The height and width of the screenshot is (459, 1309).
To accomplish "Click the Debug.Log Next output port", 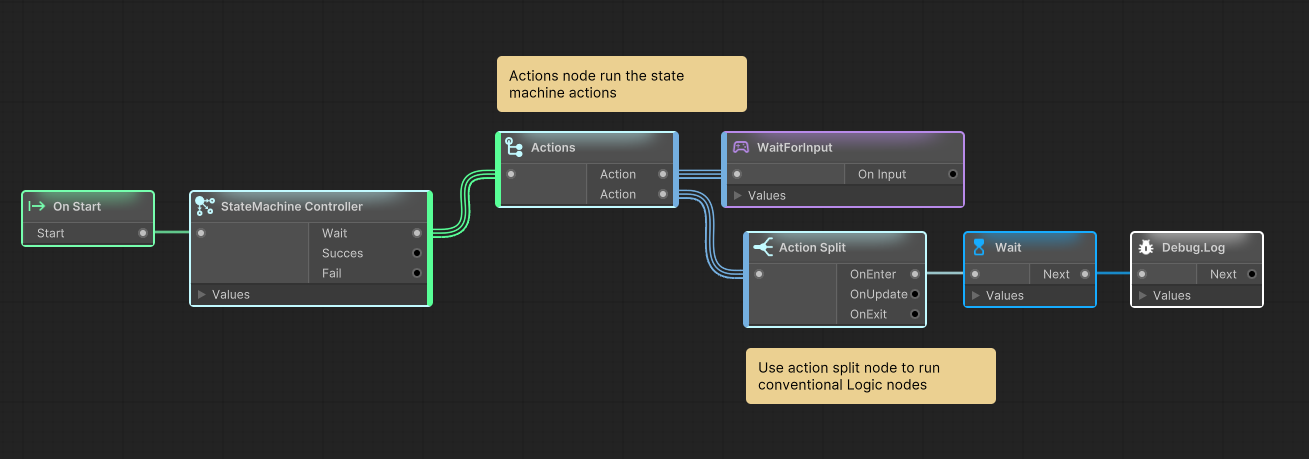I will pyautogui.click(x=1252, y=274).
